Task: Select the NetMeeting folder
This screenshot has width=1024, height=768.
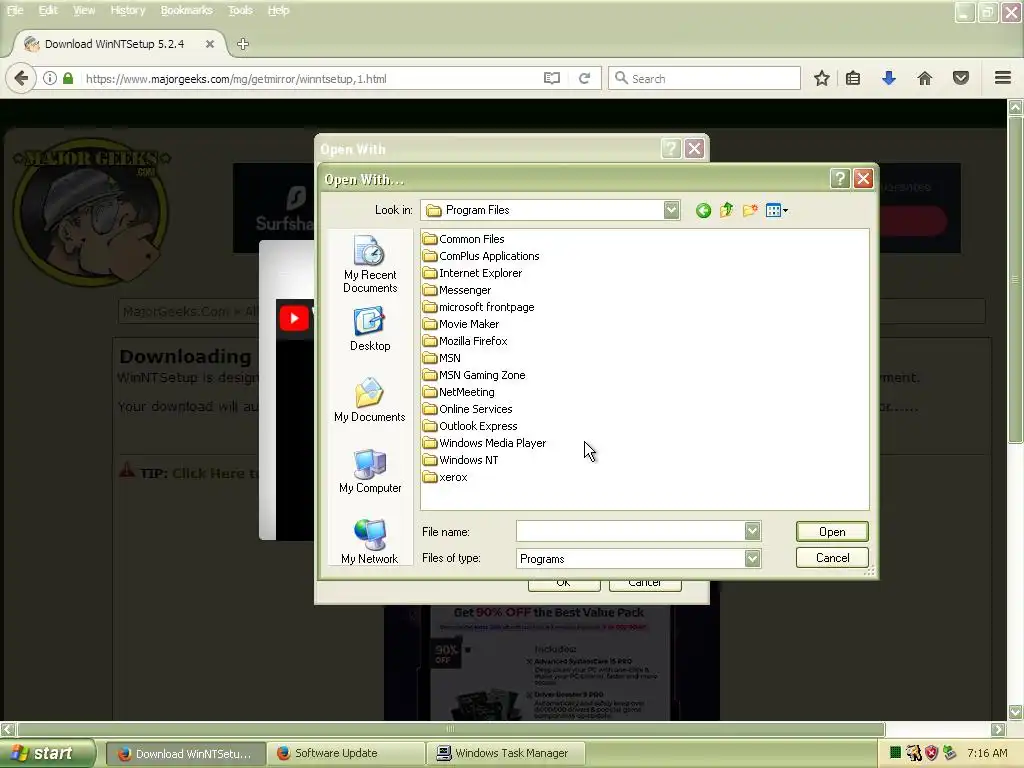Action: click(458, 392)
